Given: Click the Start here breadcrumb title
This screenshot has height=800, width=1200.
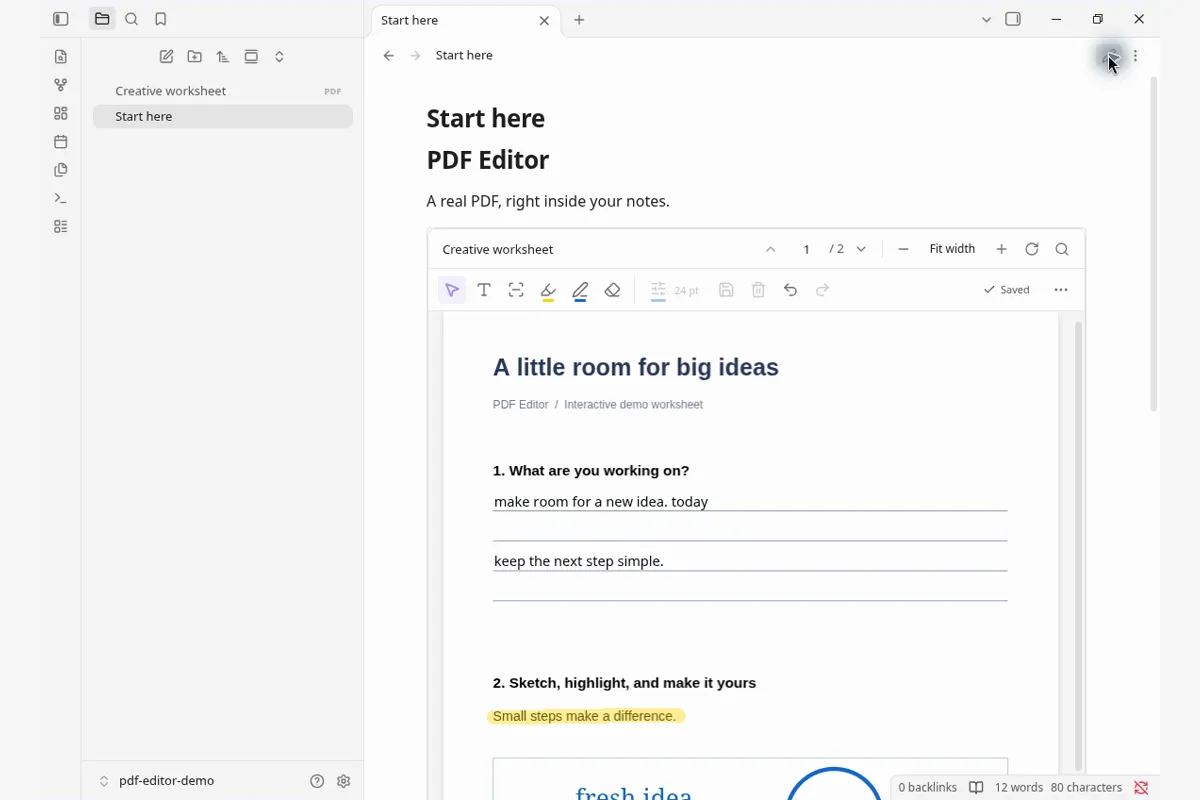Looking at the screenshot, I should coord(464,55).
